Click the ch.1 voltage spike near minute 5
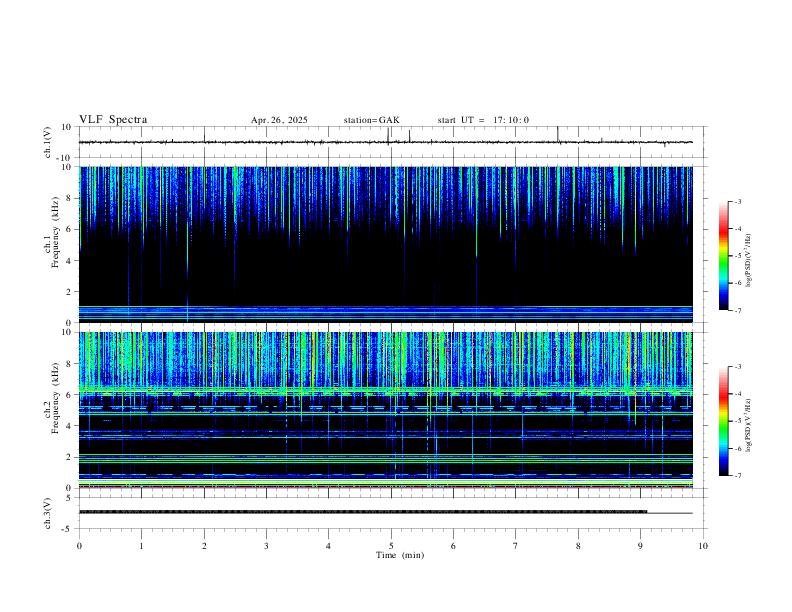The height and width of the screenshot is (612, 792). click(388, 135)
